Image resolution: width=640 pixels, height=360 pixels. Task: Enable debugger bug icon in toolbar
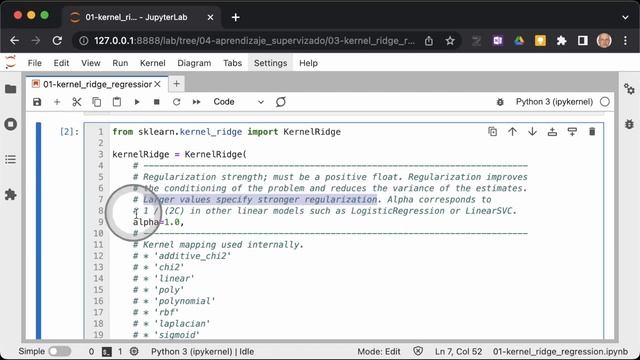[x=500, y=102]
